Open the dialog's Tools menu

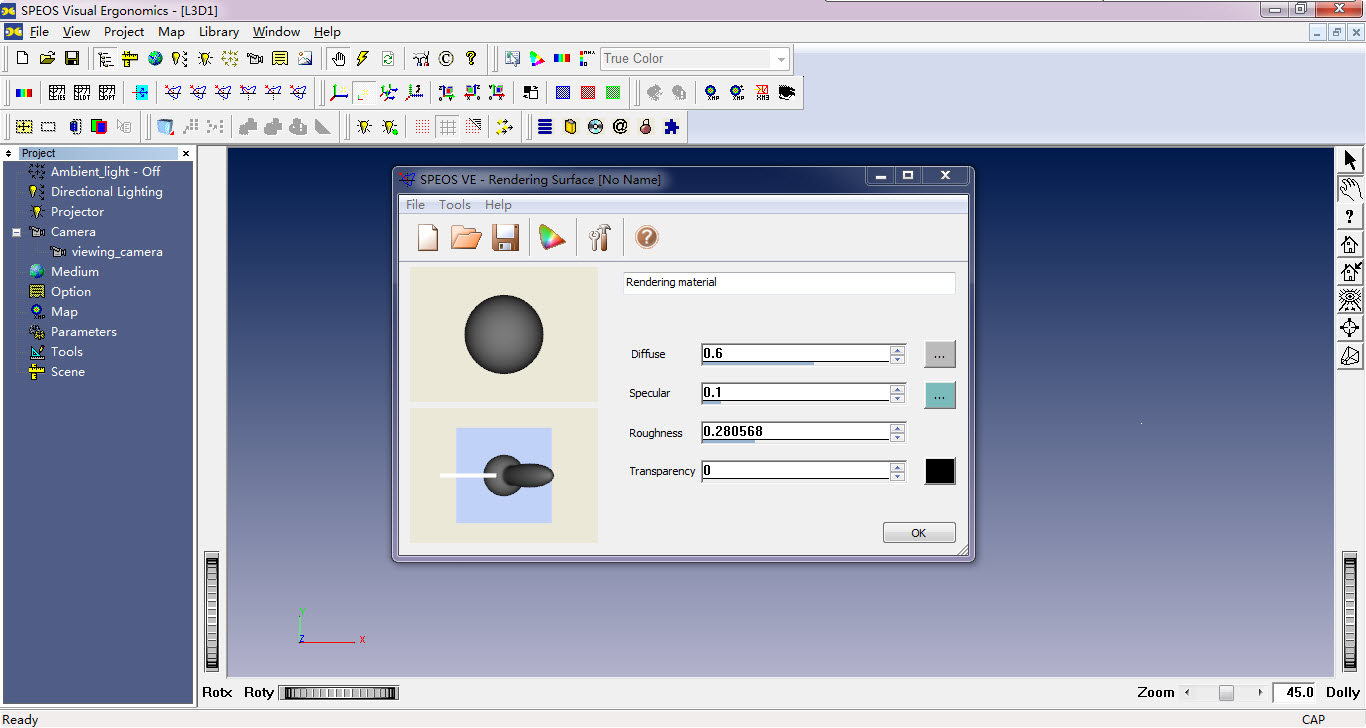coord(455,205)
